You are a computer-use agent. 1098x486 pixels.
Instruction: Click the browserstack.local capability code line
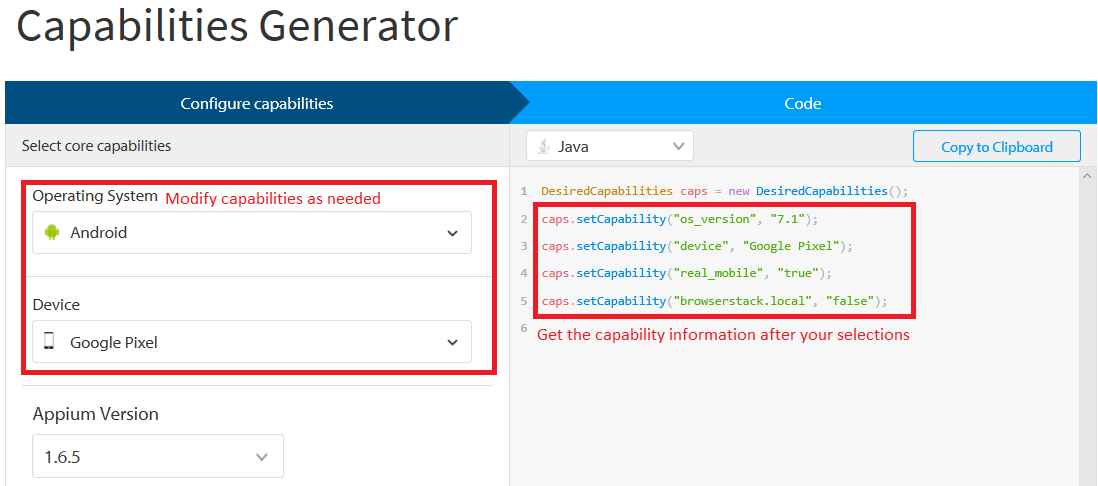[714, 301]
